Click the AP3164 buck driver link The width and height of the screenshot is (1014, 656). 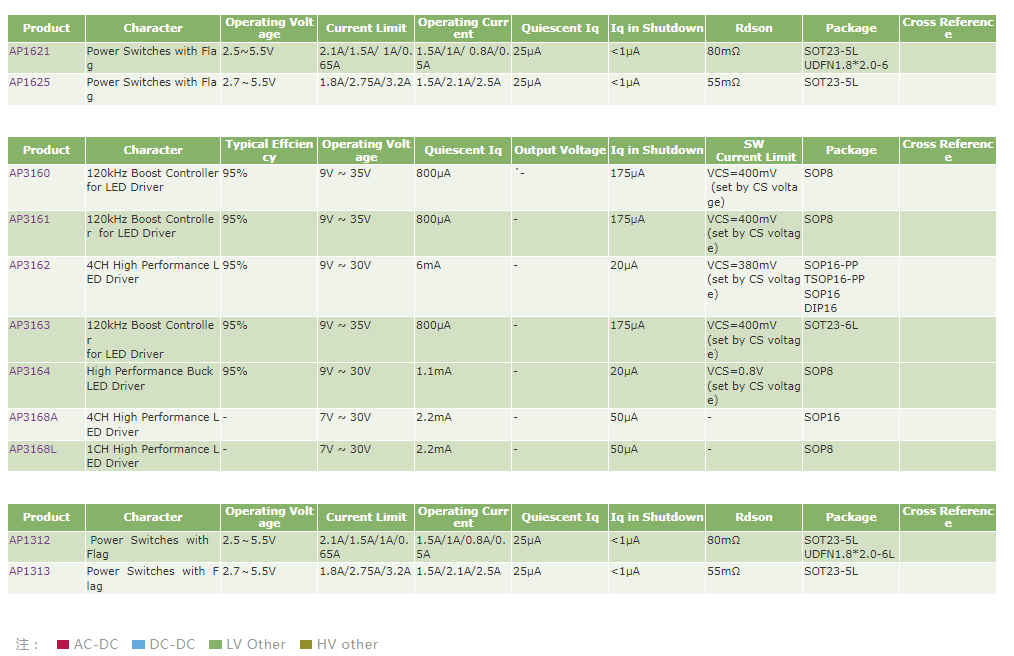(x=29, y=371)
